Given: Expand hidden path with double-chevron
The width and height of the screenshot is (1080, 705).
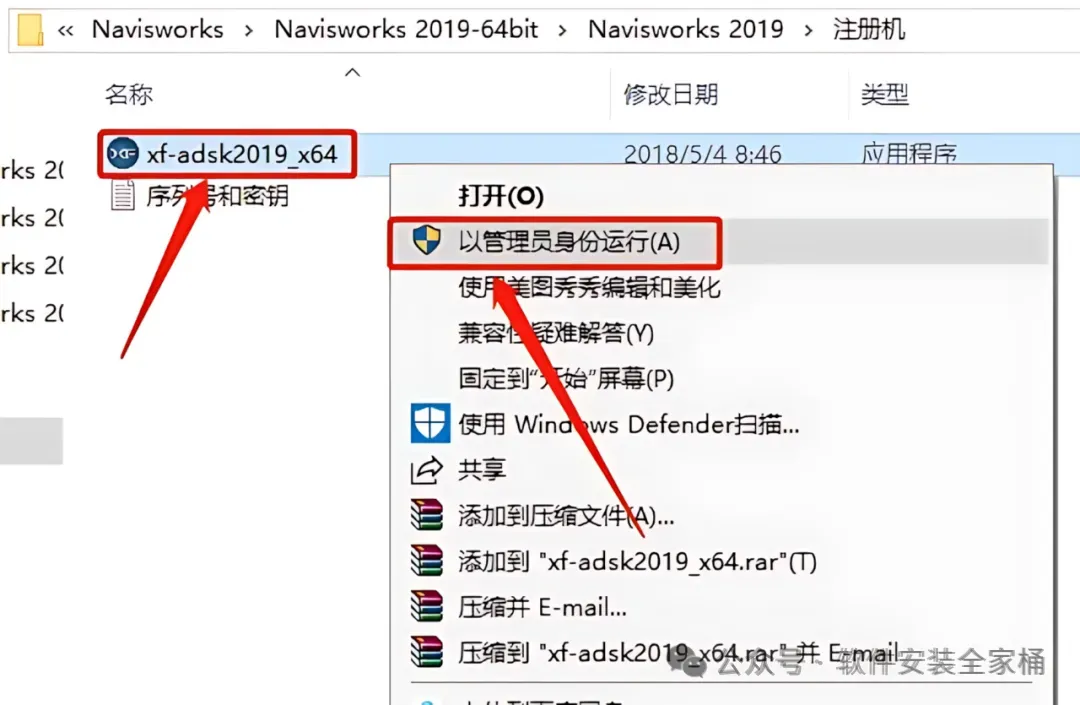Looking at the screenshot, I should (65, 30).
